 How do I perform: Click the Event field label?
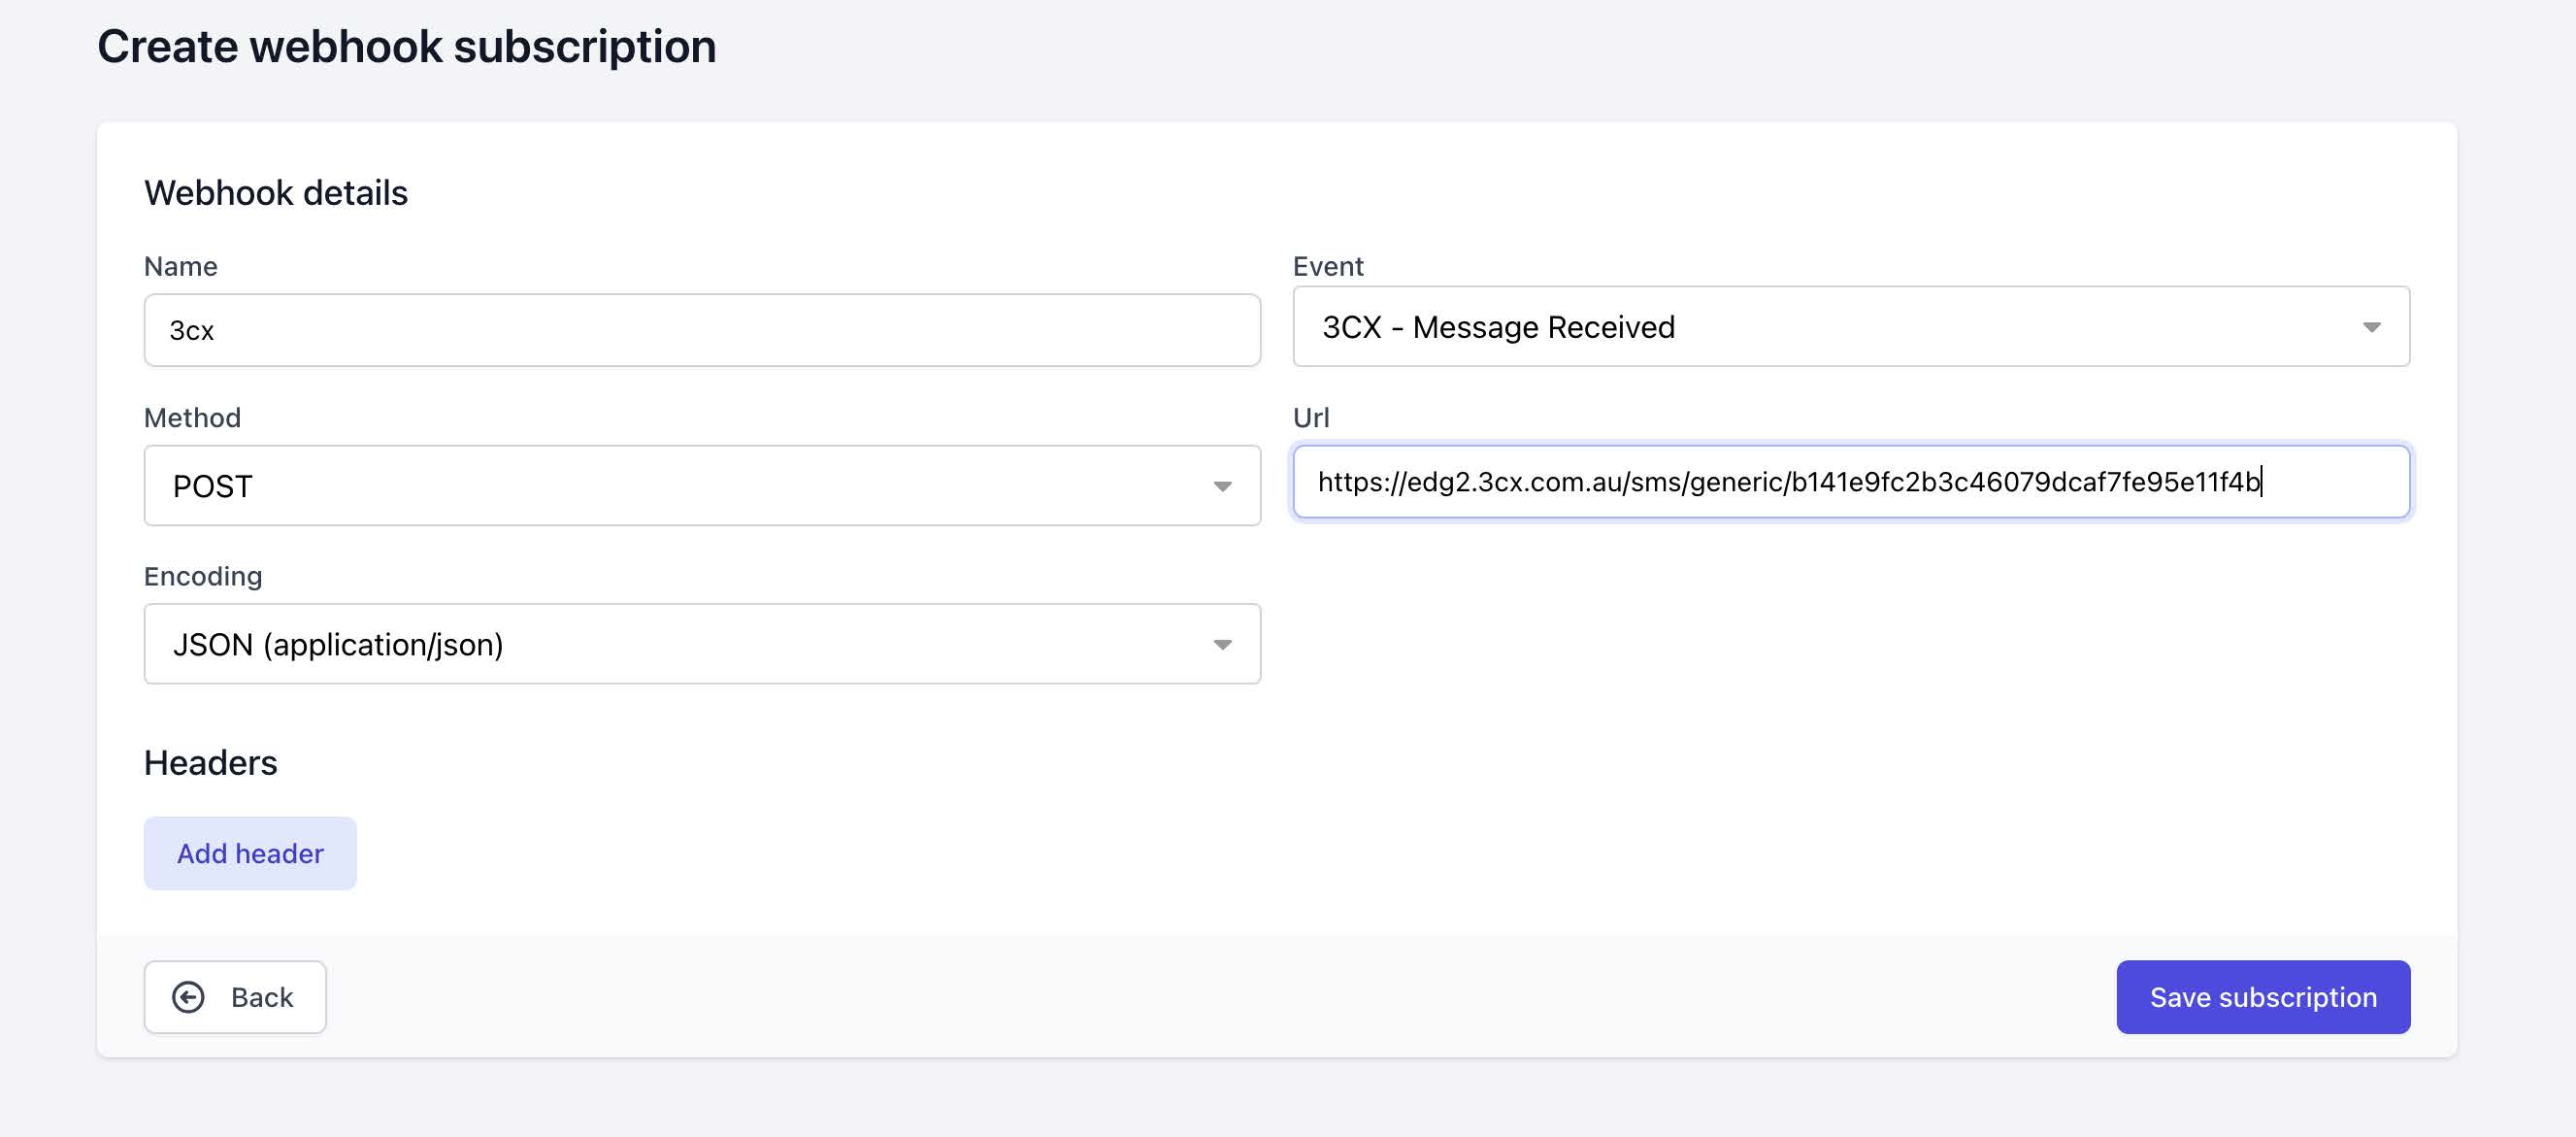pos(1328,266)
